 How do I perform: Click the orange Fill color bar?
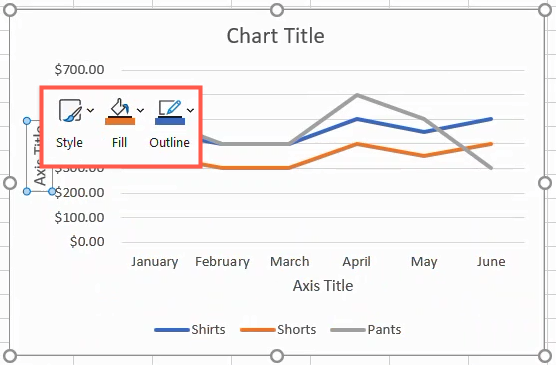120,121
